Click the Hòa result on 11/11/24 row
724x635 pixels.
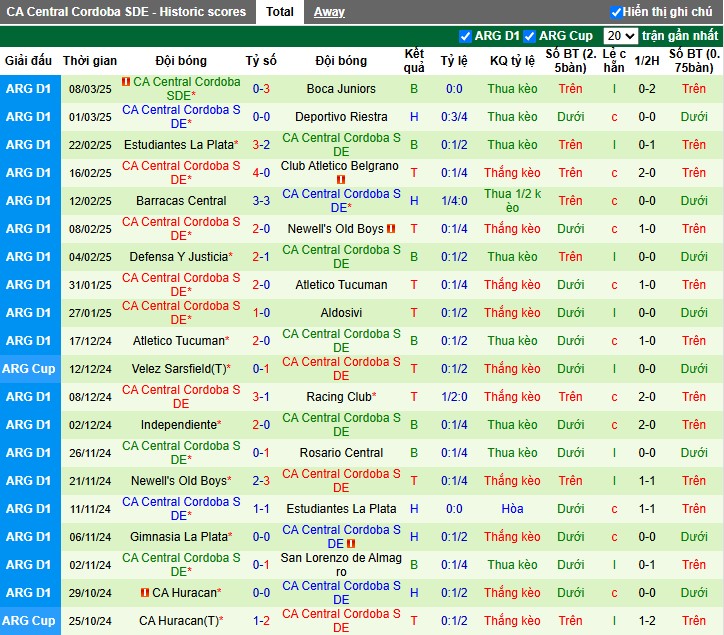[x=512, y=509]
